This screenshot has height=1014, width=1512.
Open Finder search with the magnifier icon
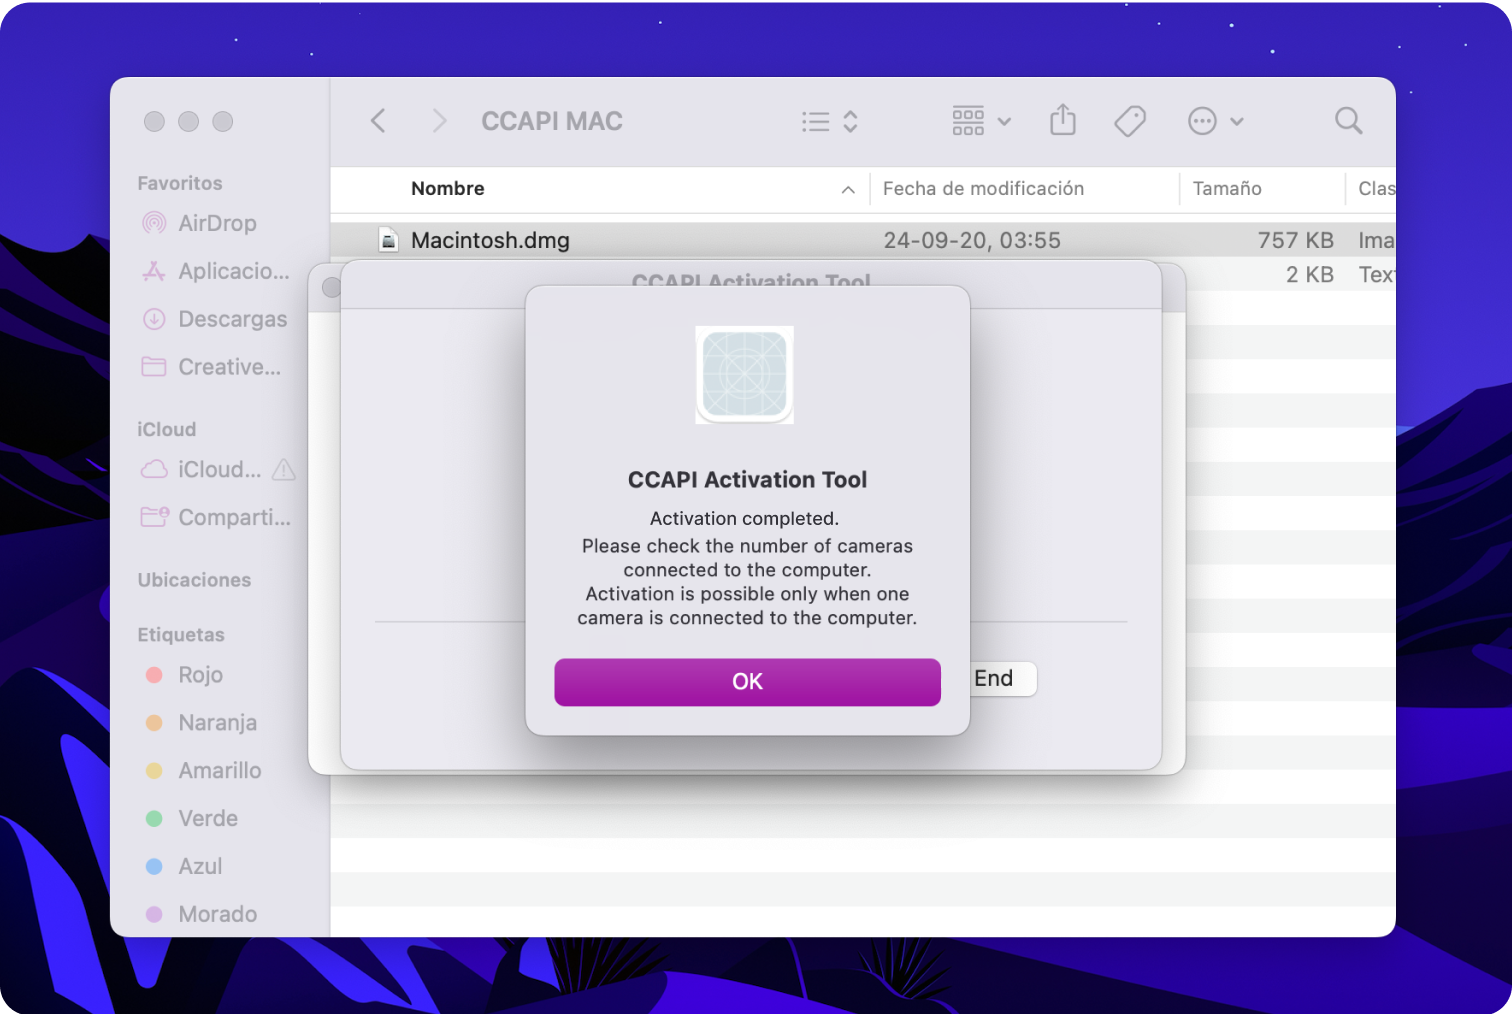(x=1348, y=121)
